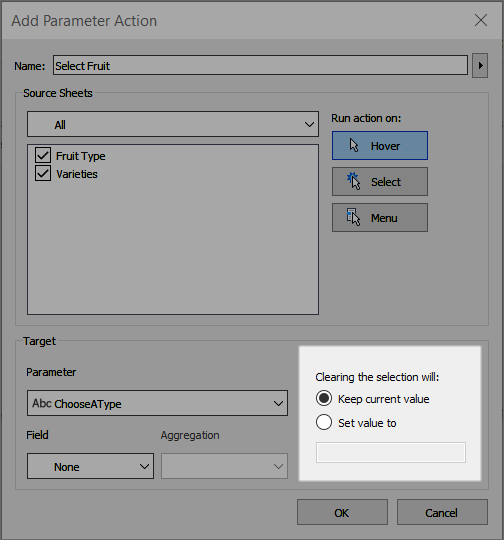
Task: Click into the Name text field
Action: click(260, 65)
